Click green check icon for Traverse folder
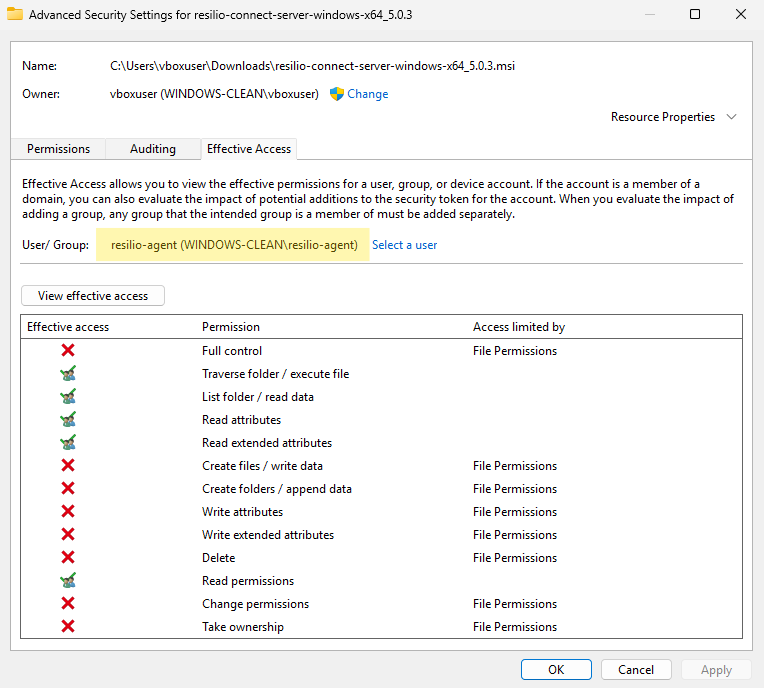764x688 pixels. [x=68, y=374]
